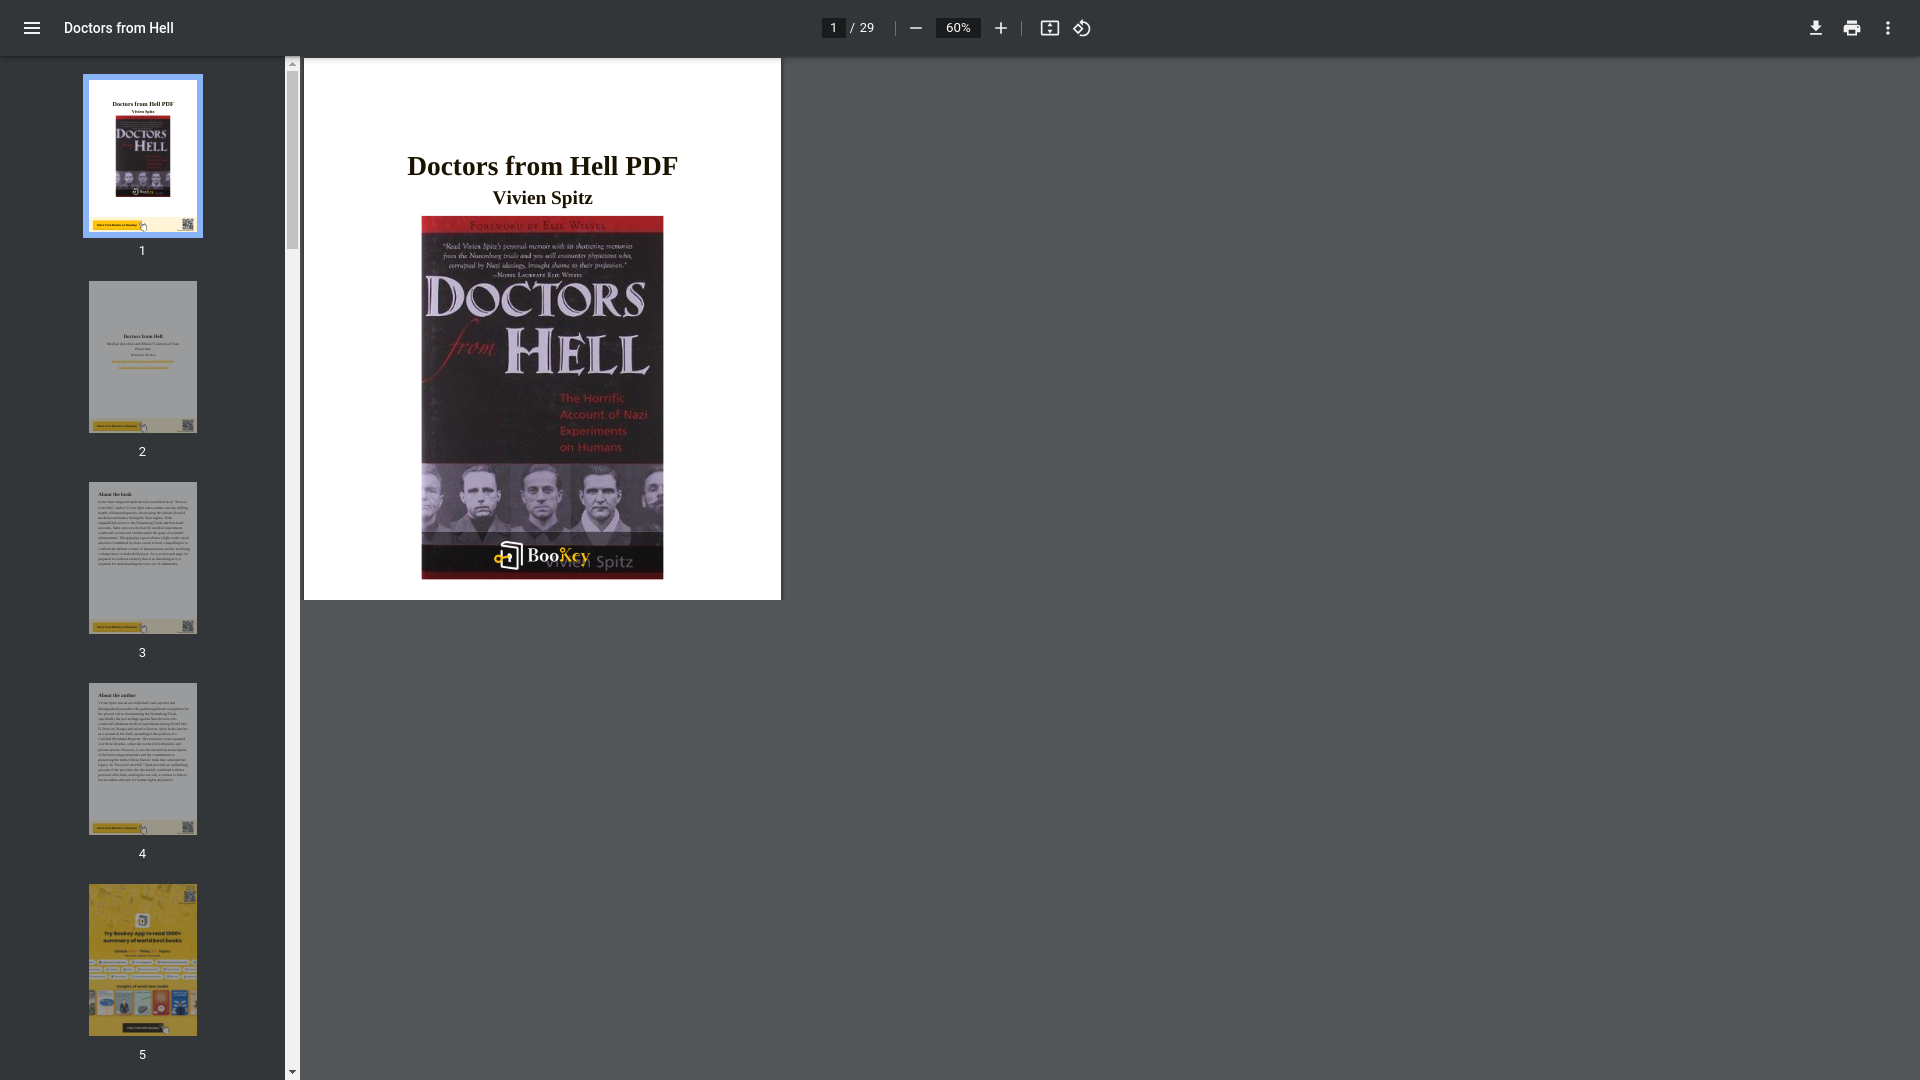Print the document
The width and height of the screenshot is (1920, 1080).
tap(1851, 28)
